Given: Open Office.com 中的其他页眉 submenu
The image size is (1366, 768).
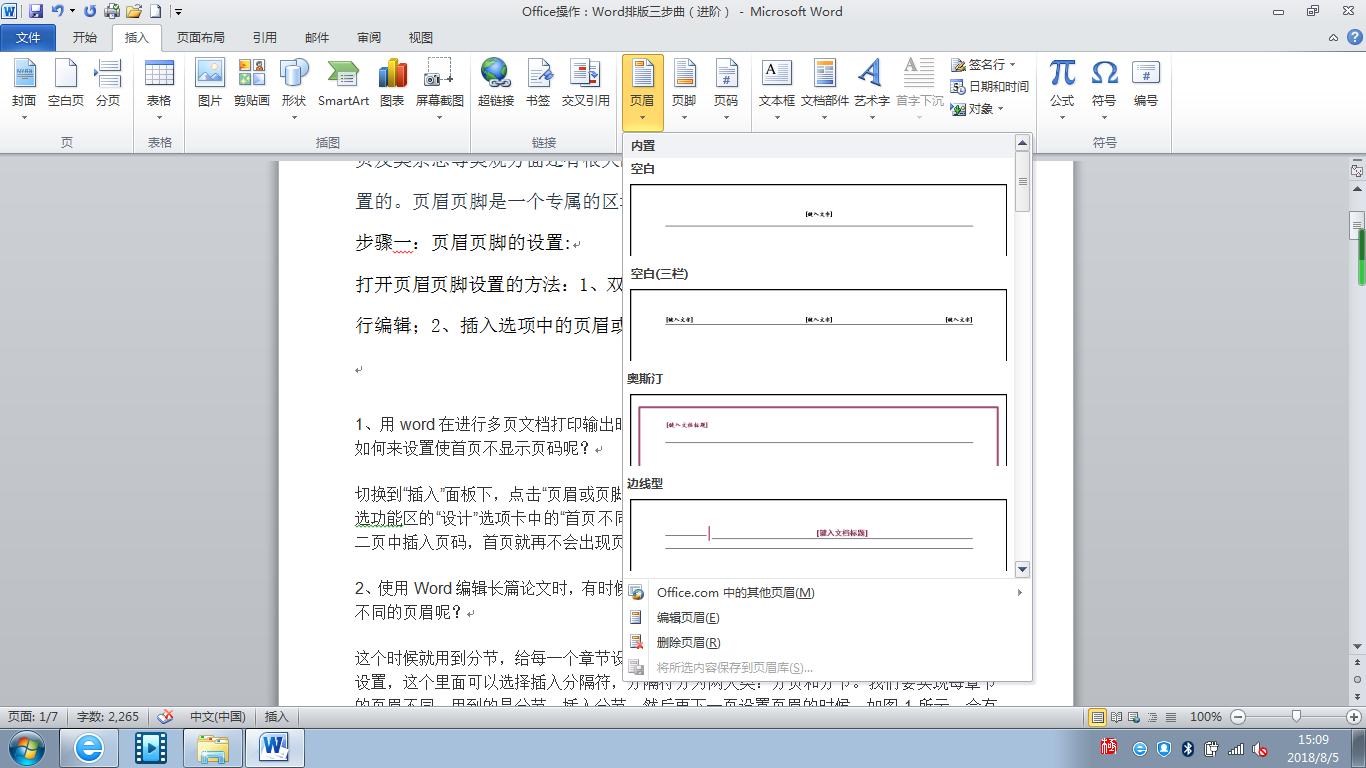Looking at the screenshot, I should 735,592.
